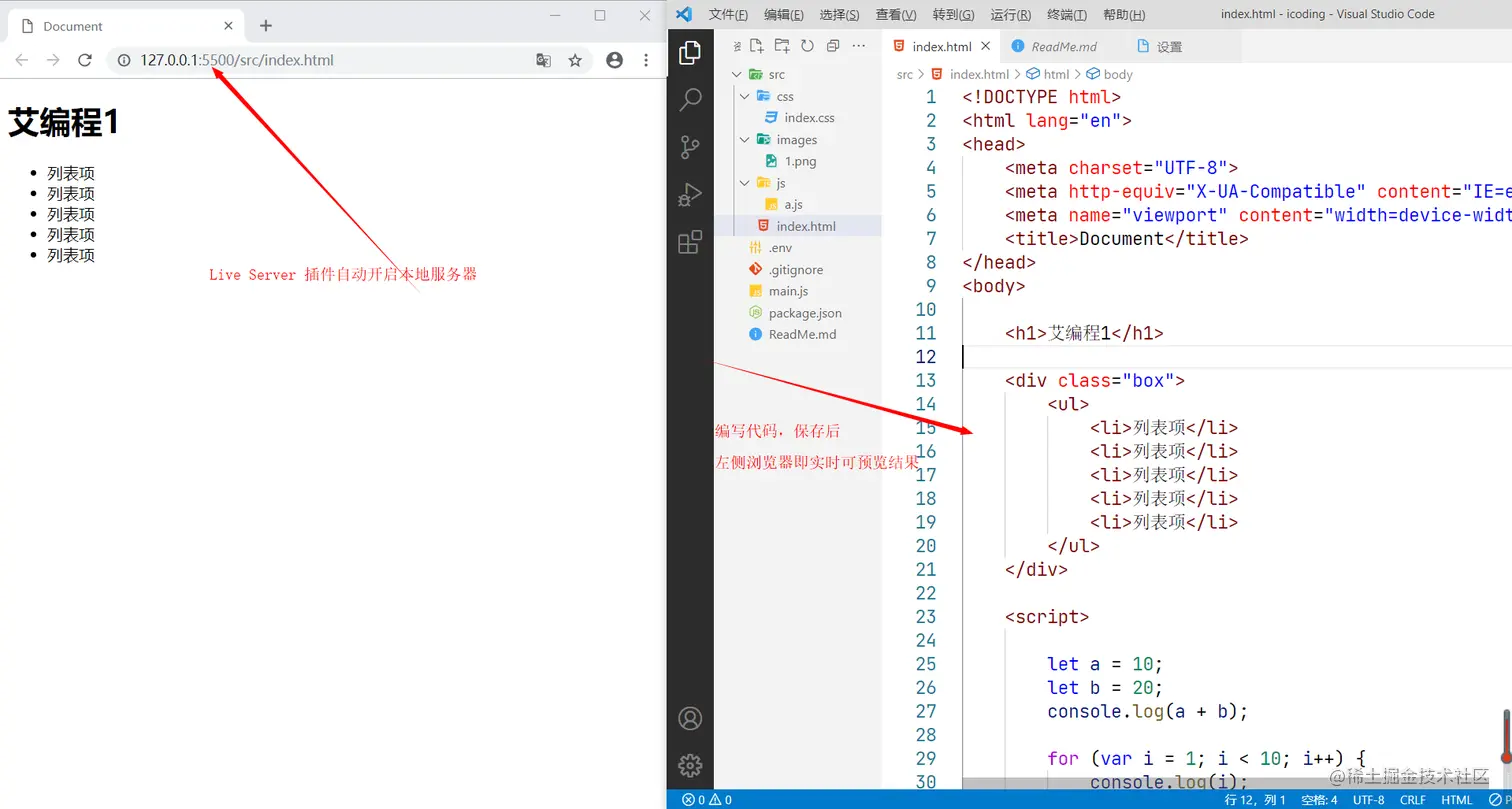The width and height of the screenshot is (1512, 809).
Task: Change file encoding UTF-8 in status bar
Action: click(1369, 800)
